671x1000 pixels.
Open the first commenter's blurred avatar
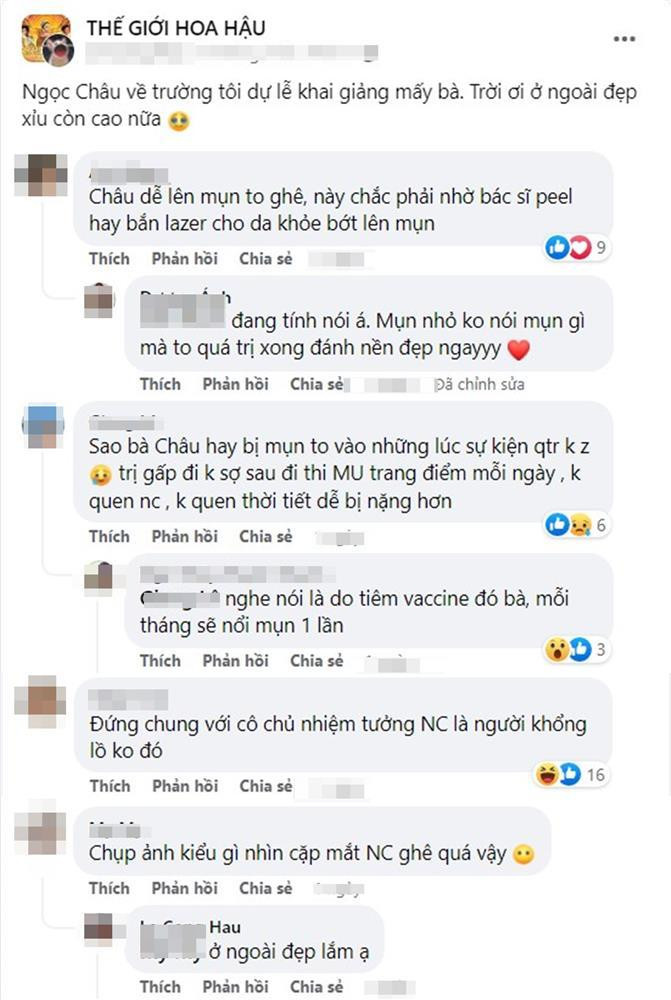click(41, 174)
